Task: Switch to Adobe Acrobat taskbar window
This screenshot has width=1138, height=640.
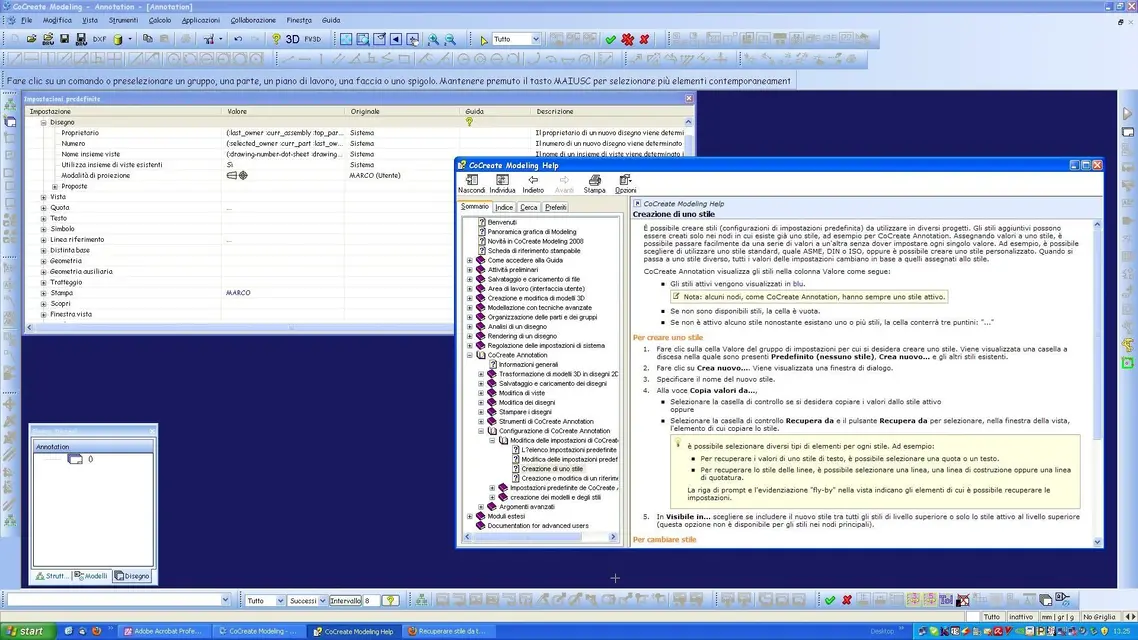Action: click(162, 631)
